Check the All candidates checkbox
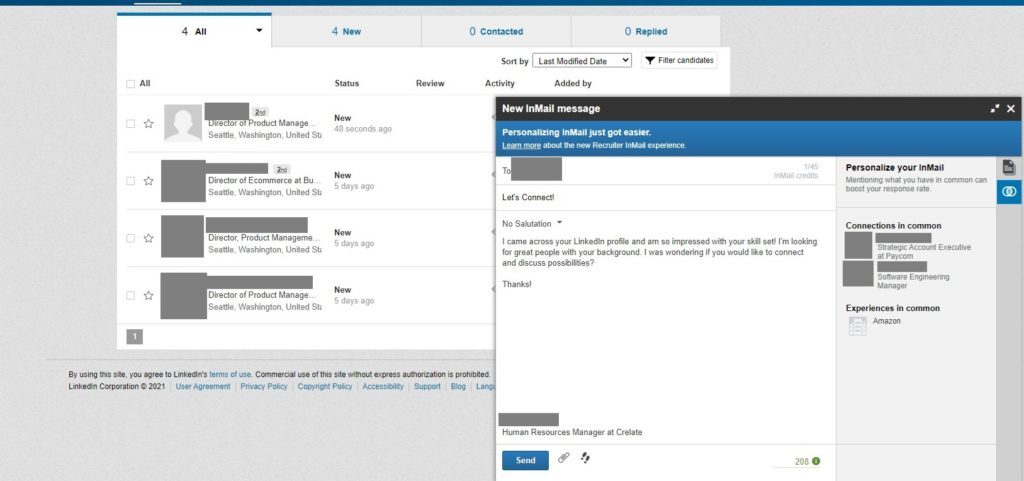The height and width of the screenshot is (481, 1024). [x=131, y=84]
